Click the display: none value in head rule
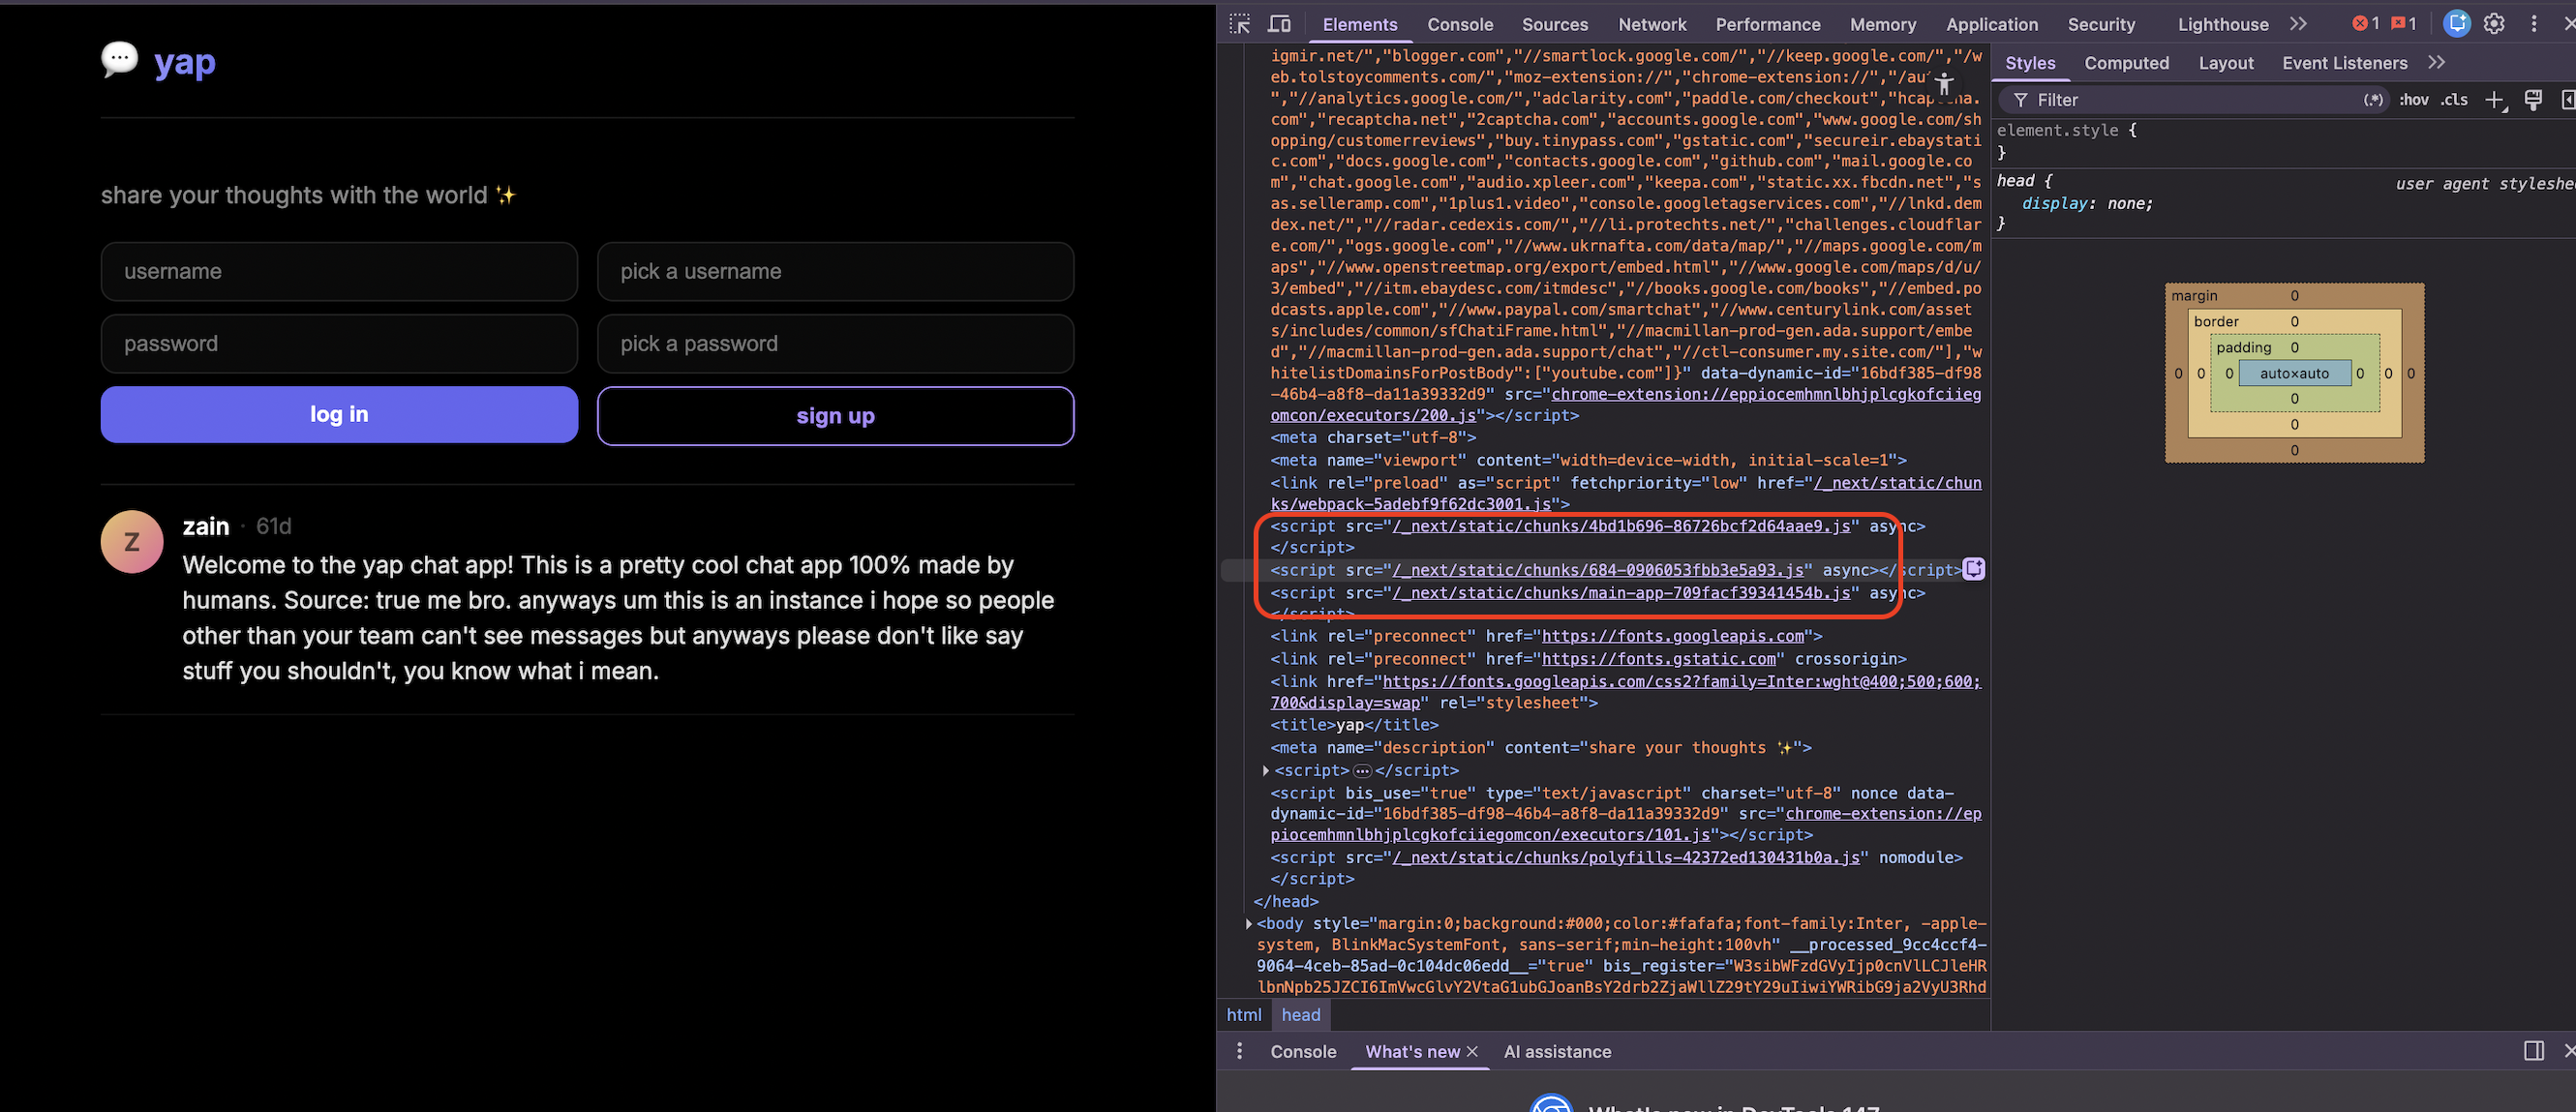 [x=2129, y=204]
